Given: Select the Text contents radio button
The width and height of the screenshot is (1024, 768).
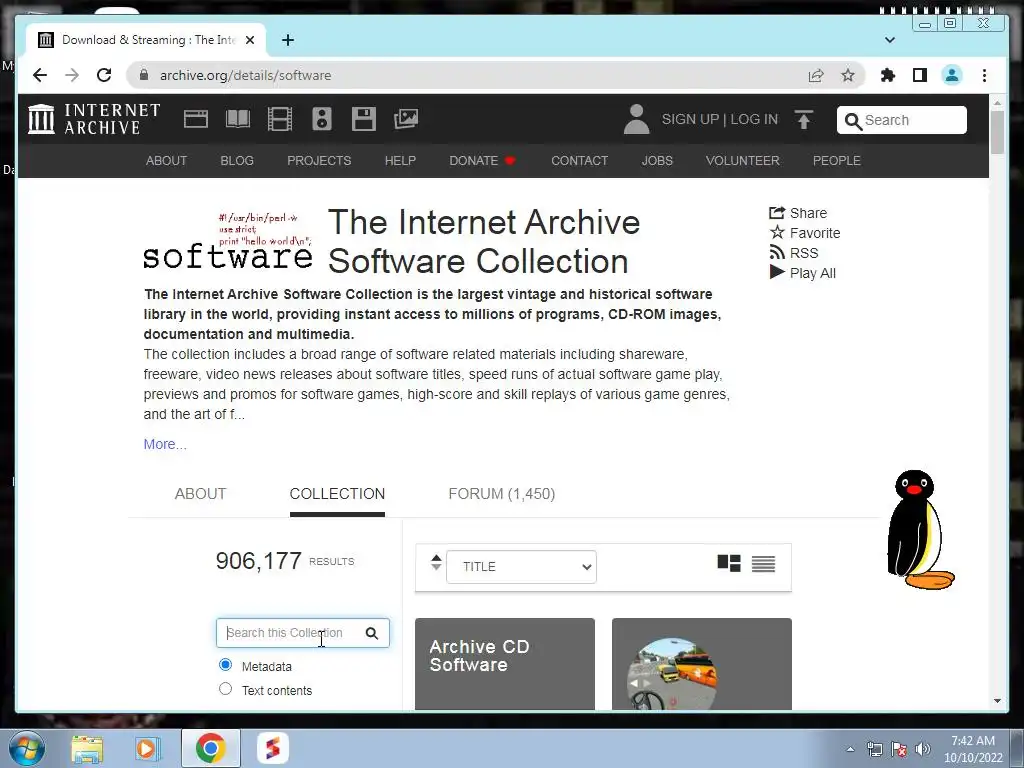Looking at the screenshot, I should [225, 689].
